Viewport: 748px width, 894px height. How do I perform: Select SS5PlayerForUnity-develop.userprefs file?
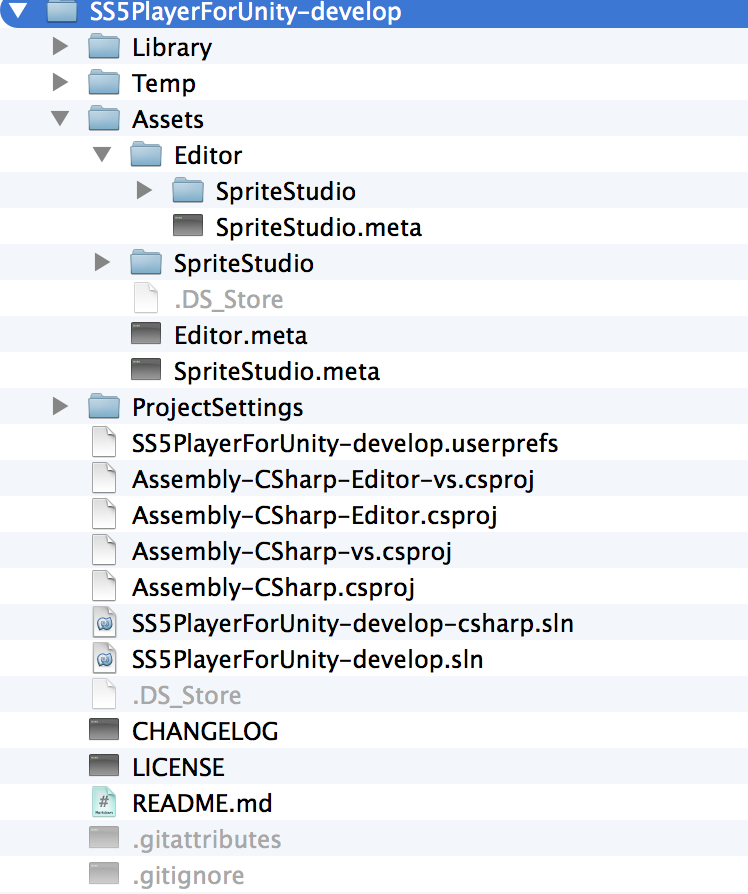pos(345,443)
